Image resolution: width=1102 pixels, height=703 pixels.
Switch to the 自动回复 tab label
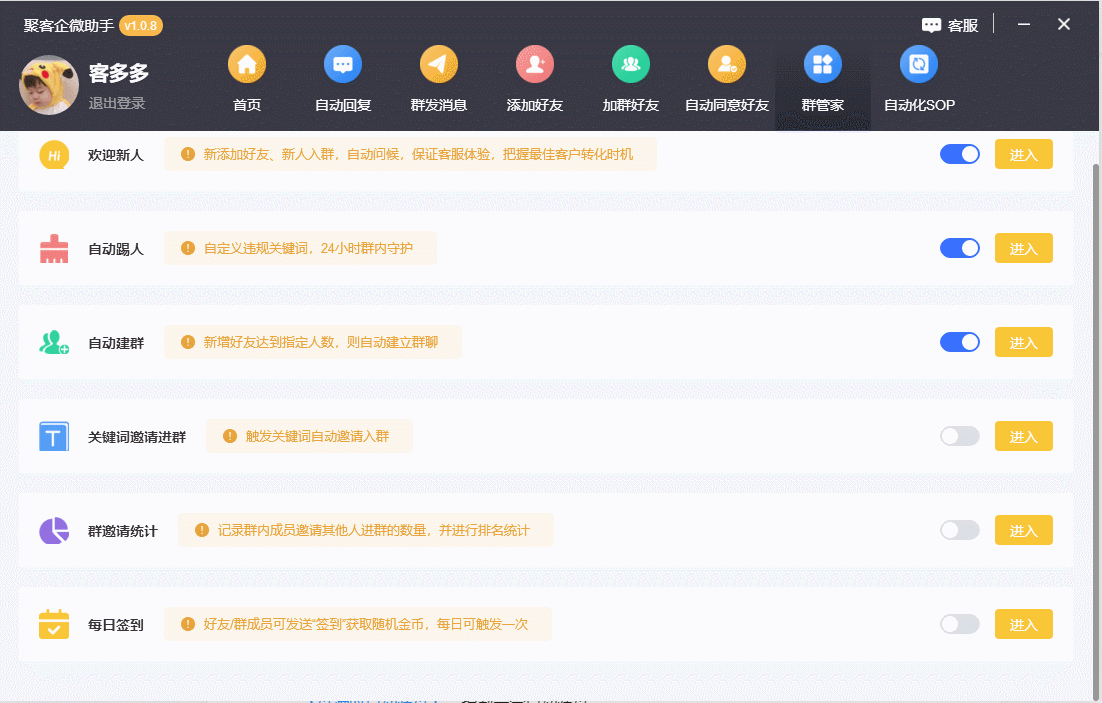(343, 105)
